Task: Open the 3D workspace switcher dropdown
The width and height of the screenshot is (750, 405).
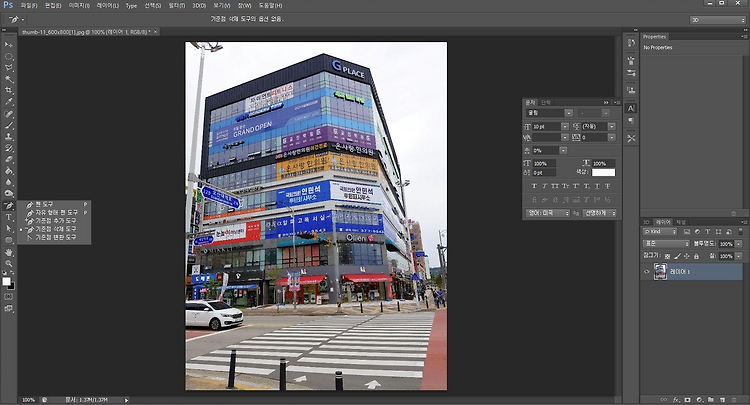Action: (718, 20)
